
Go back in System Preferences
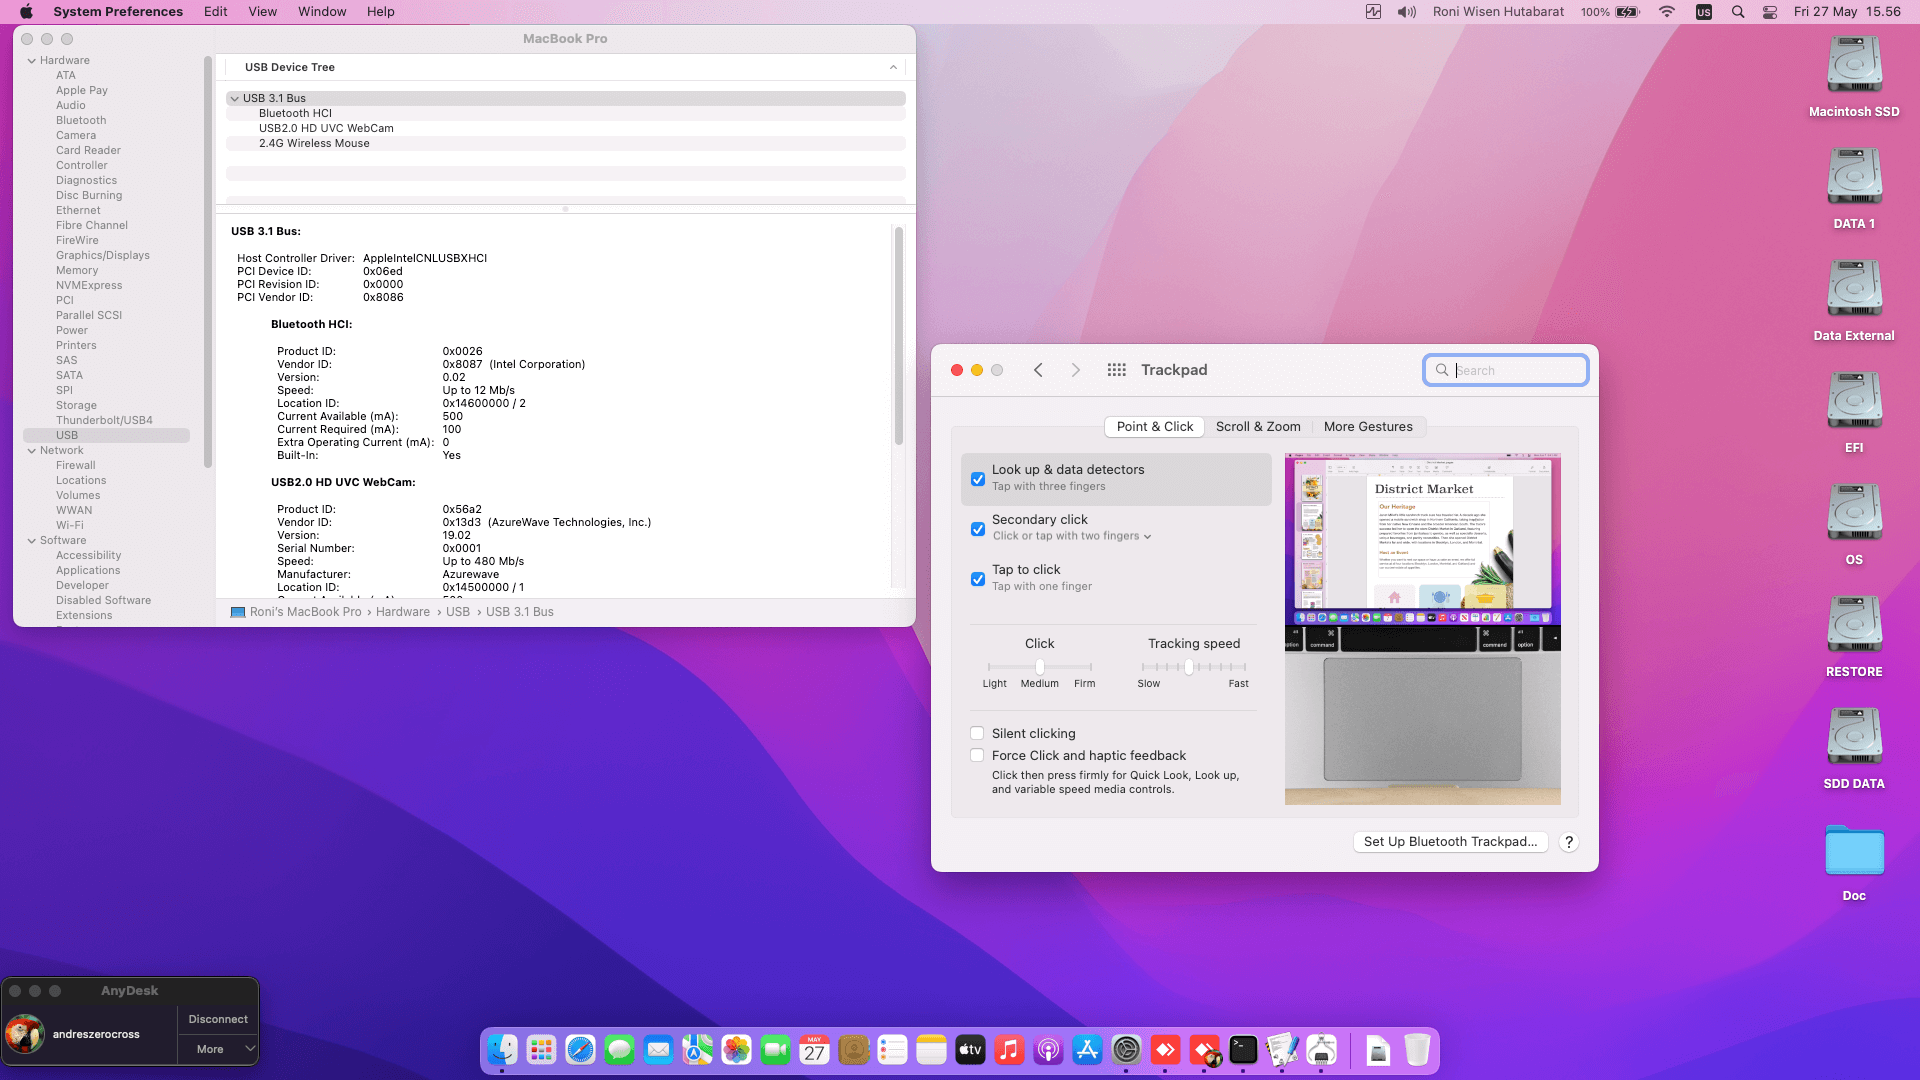point(1039,370)
